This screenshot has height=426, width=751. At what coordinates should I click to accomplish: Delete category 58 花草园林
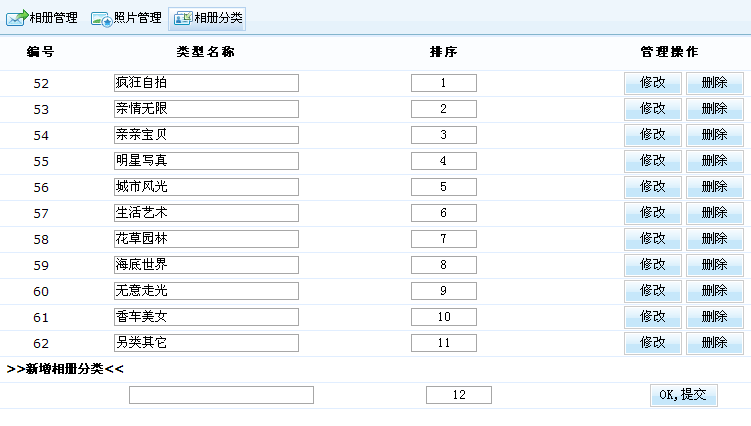pos(715,239)
